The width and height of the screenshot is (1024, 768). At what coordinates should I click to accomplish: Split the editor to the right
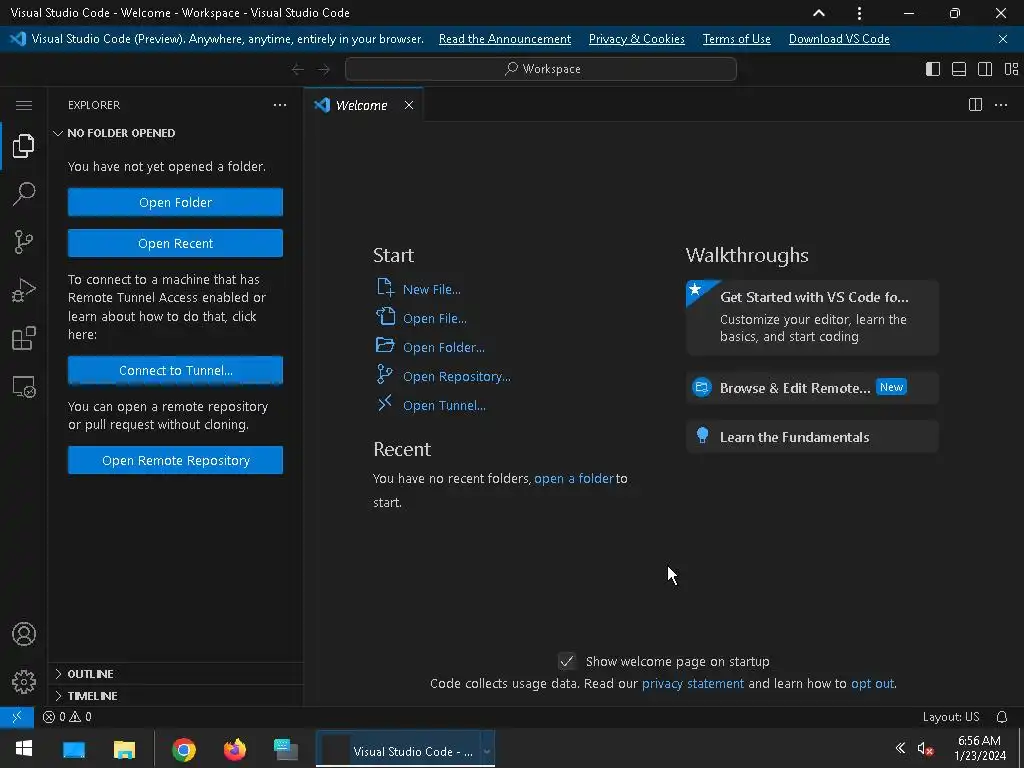(x=975, y=105)
